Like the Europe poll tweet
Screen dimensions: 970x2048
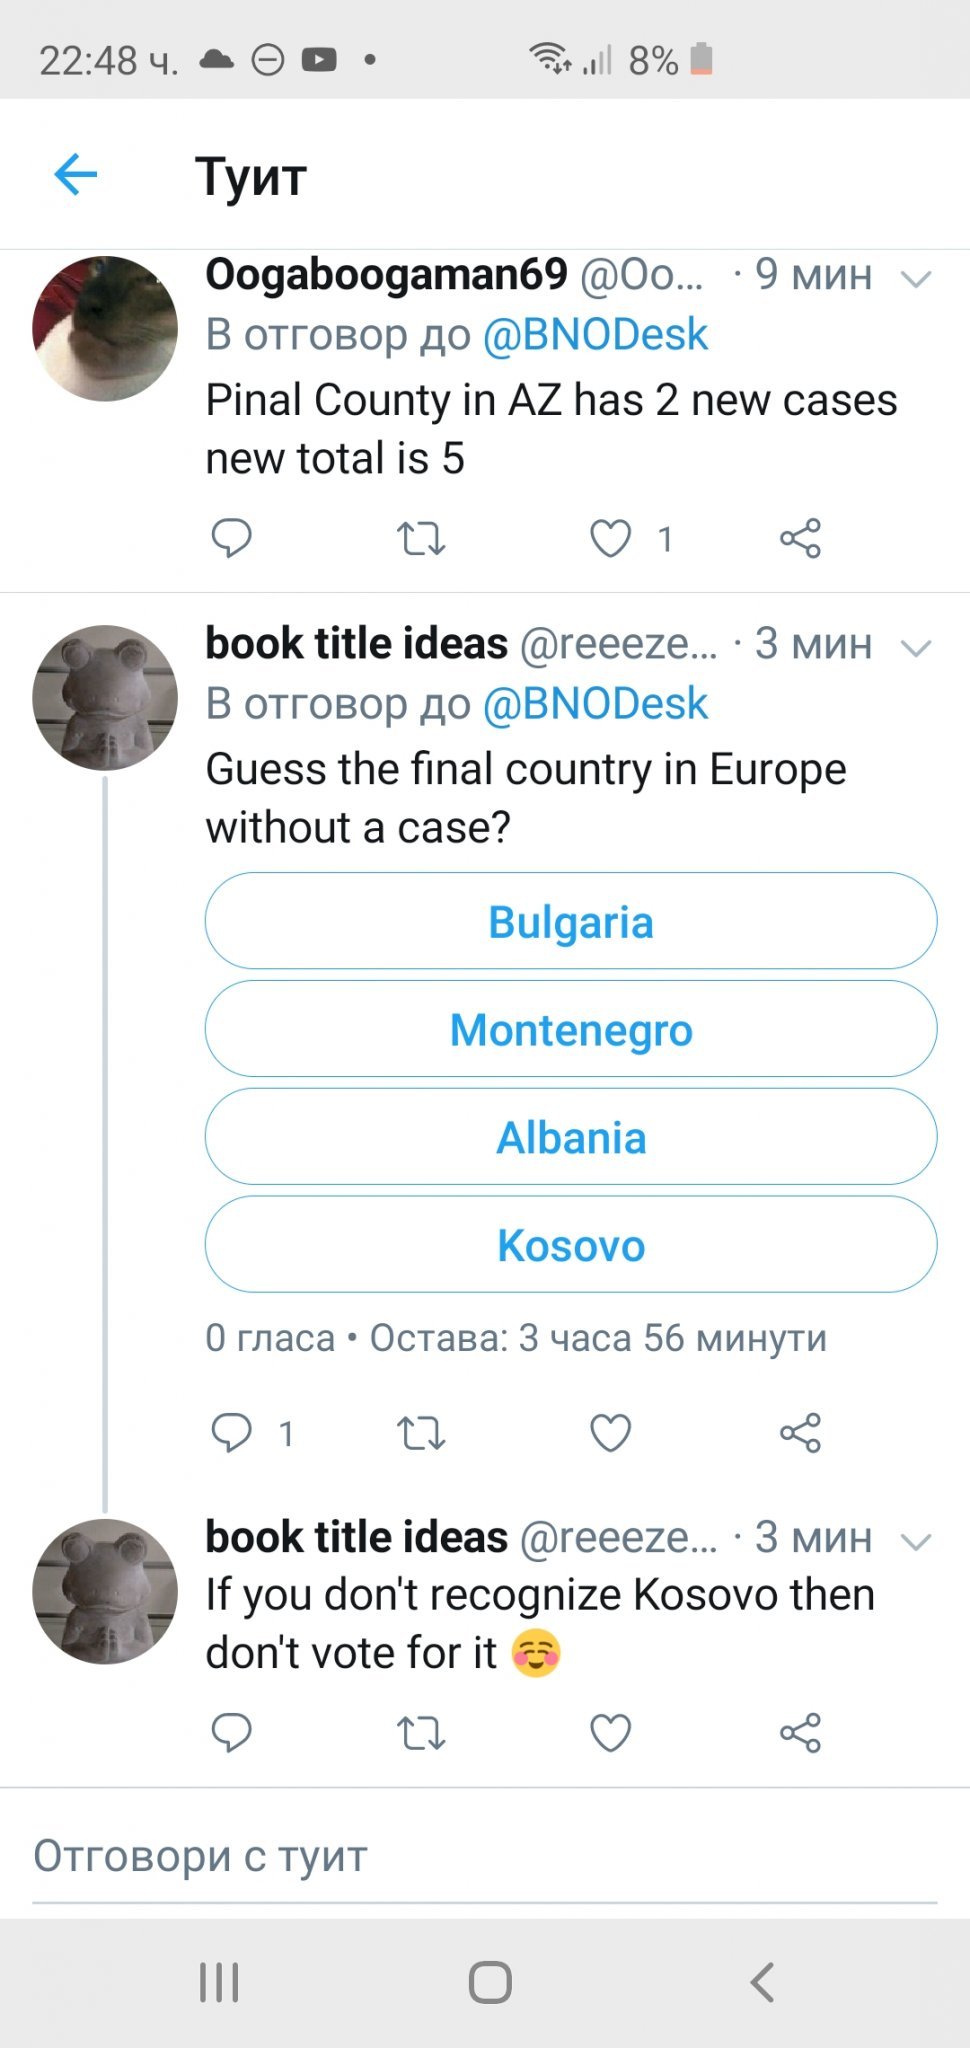610,1433
